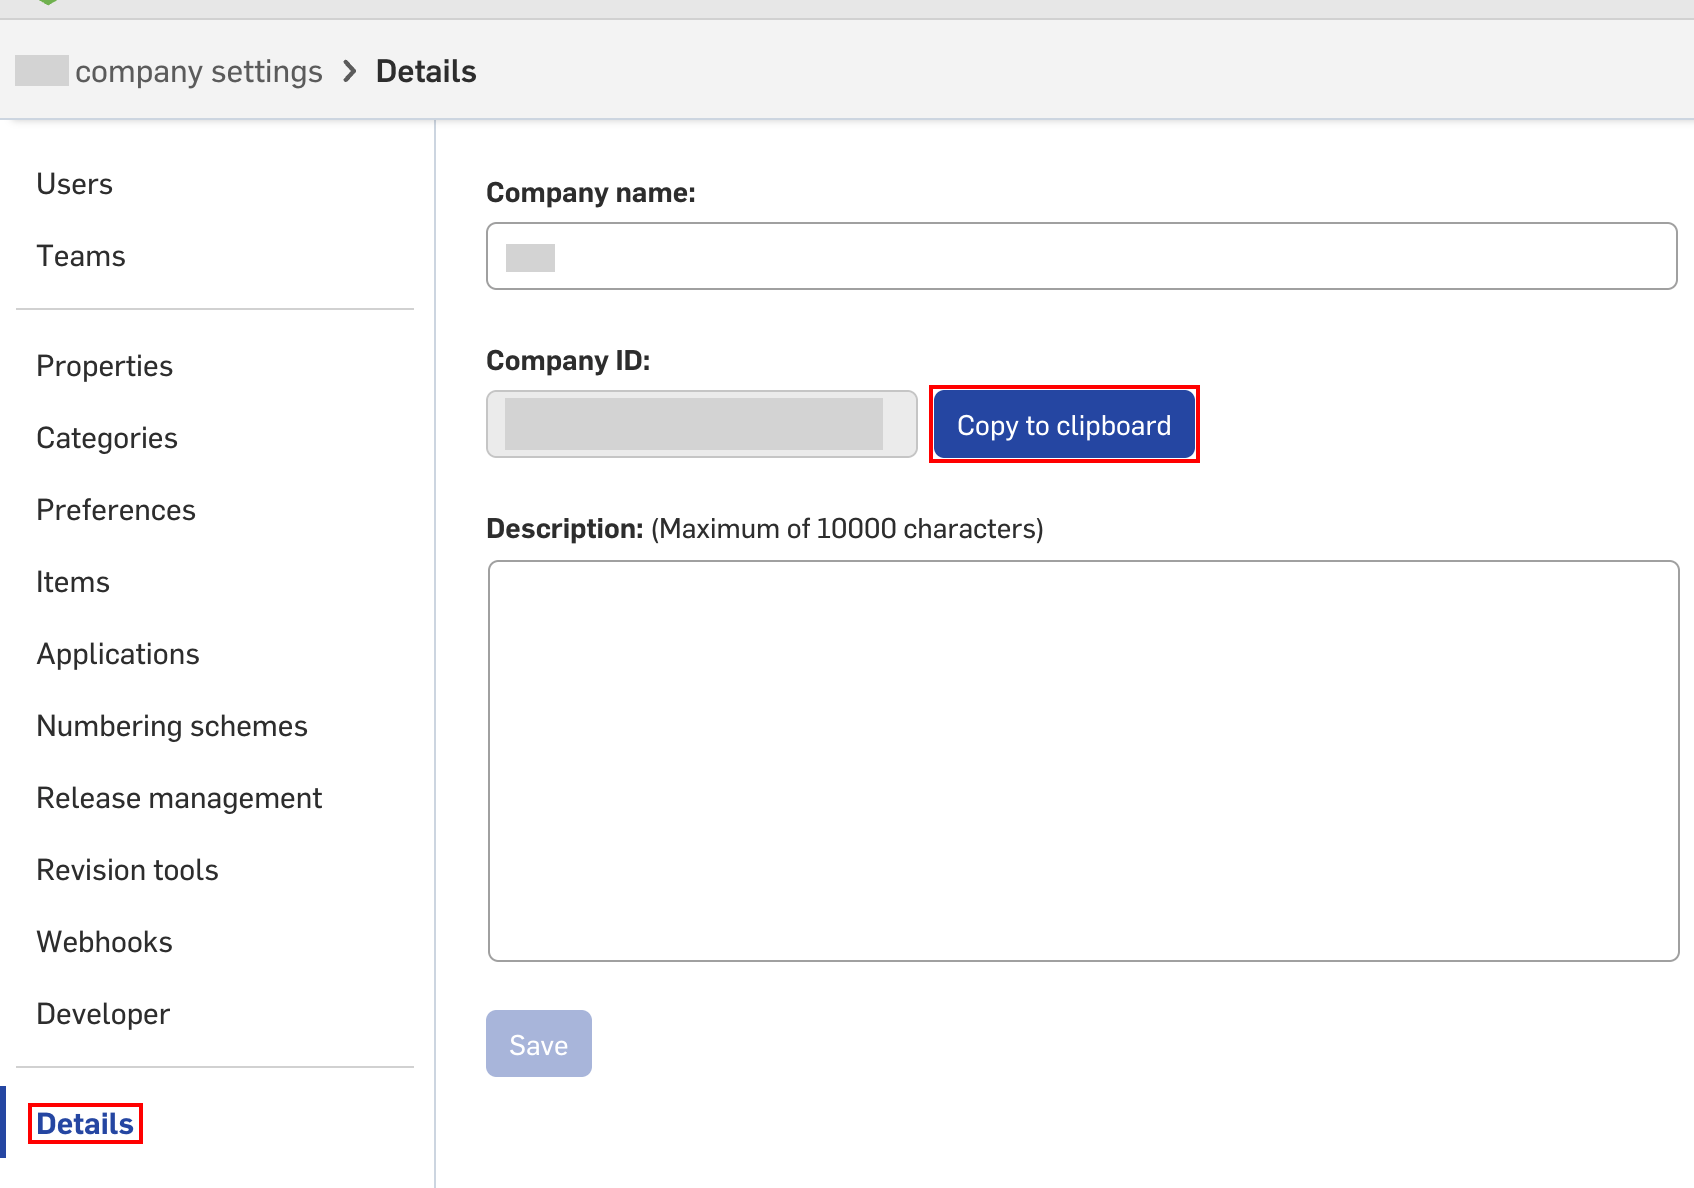Select Revision tools in sidebar

coord(127,870)
